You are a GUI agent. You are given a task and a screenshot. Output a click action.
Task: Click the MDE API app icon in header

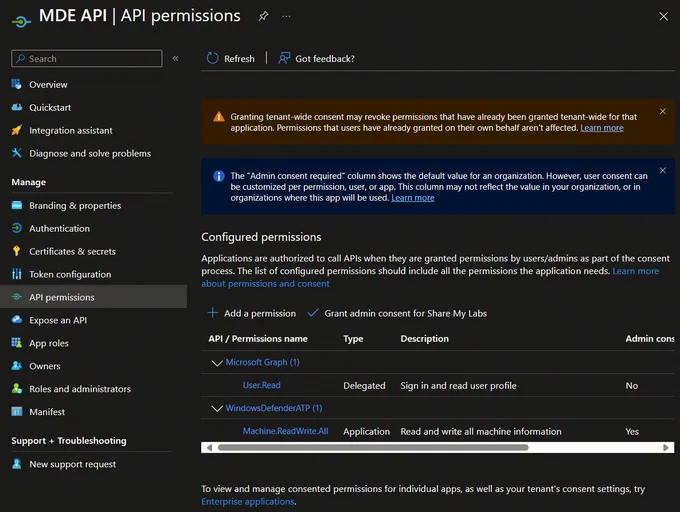(x=21, y=21)
